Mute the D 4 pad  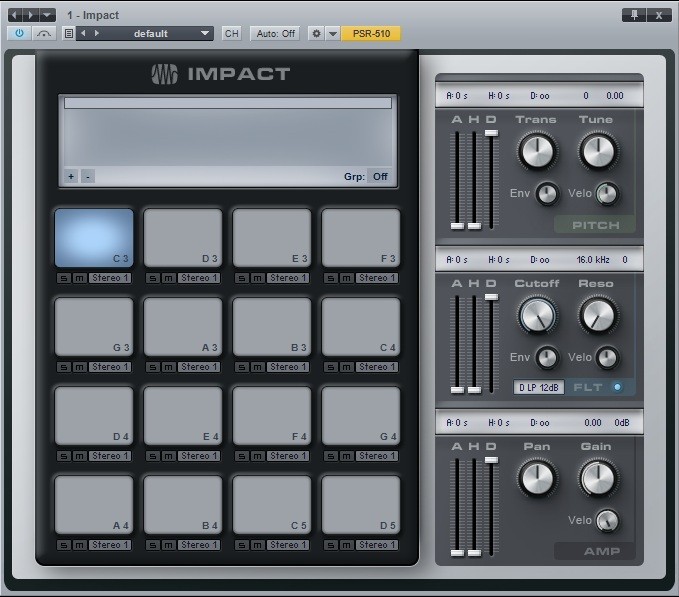[x=79, y=456]
